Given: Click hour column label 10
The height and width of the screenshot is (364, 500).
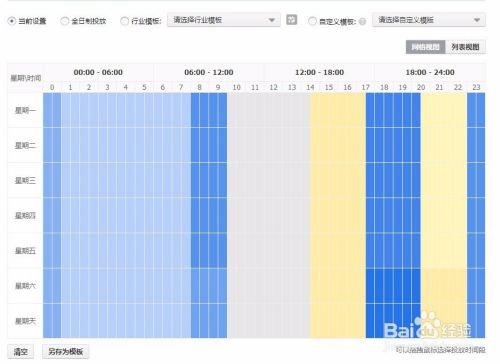Looking at the screenshot, I should (236, 87).
